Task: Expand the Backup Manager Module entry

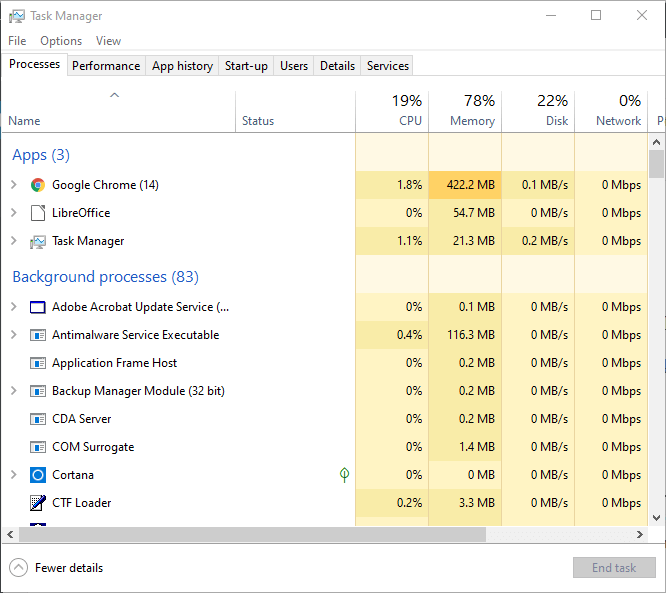Action: [14, 391]
